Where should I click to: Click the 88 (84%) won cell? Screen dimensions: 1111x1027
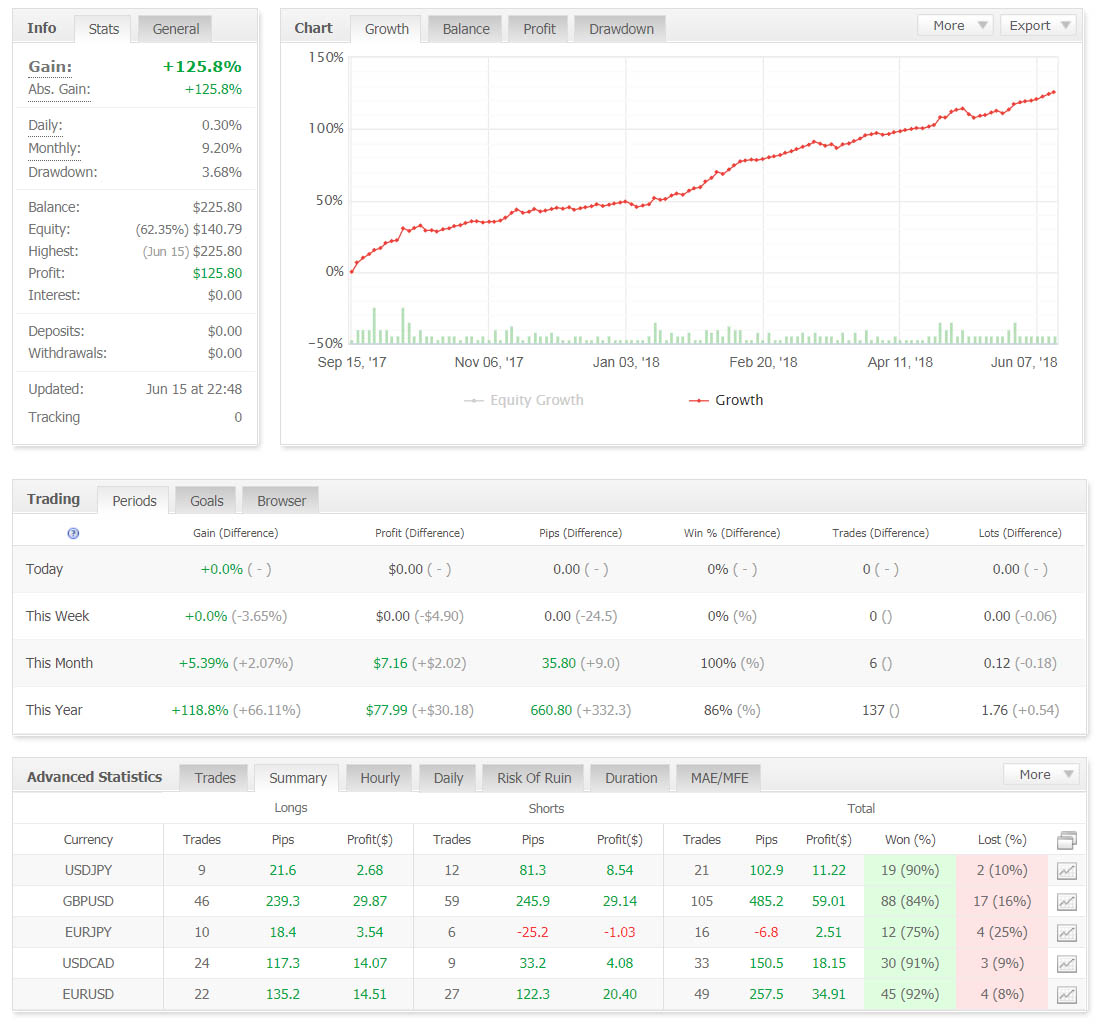pos(910,902)
